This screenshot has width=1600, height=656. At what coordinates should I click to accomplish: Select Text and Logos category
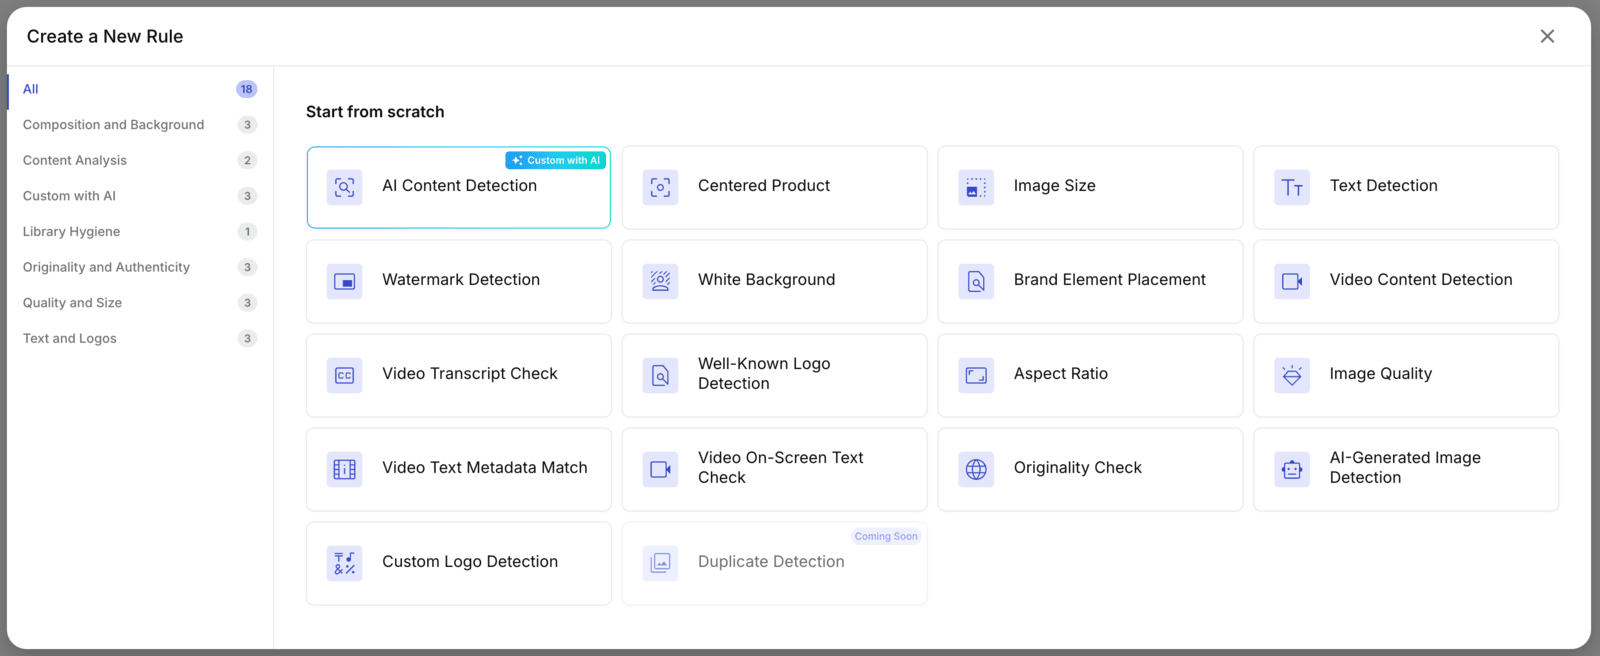pyautogui.click(x=140, y=338)
